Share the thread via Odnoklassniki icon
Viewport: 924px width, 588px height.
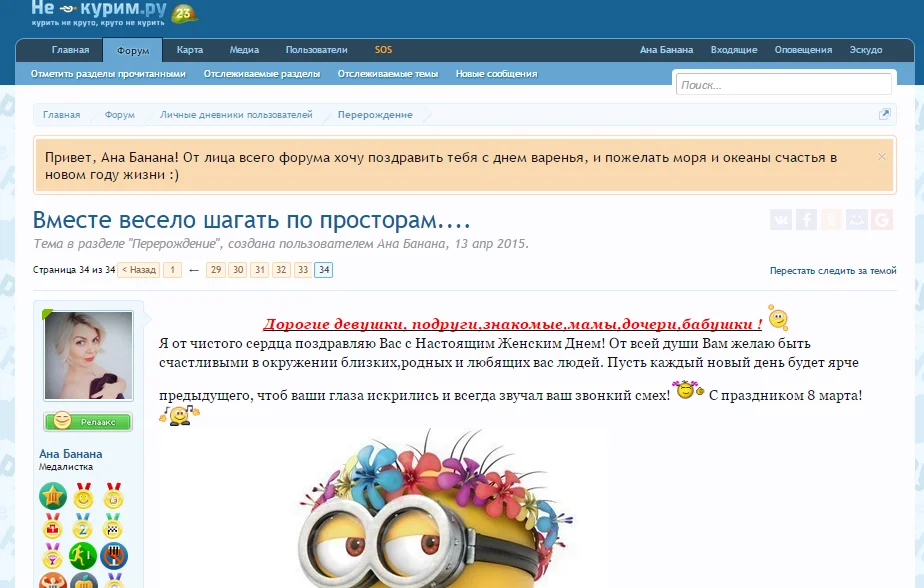click(833, 219)
